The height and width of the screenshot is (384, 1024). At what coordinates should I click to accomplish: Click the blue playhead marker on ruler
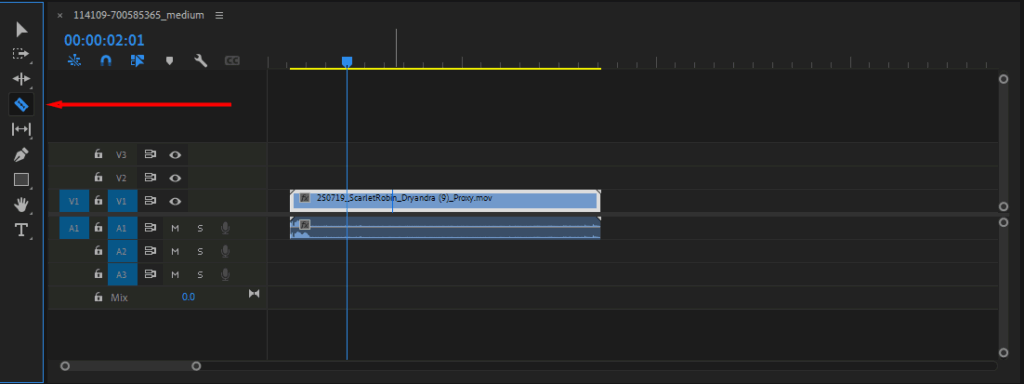click(x=347, y=61)
